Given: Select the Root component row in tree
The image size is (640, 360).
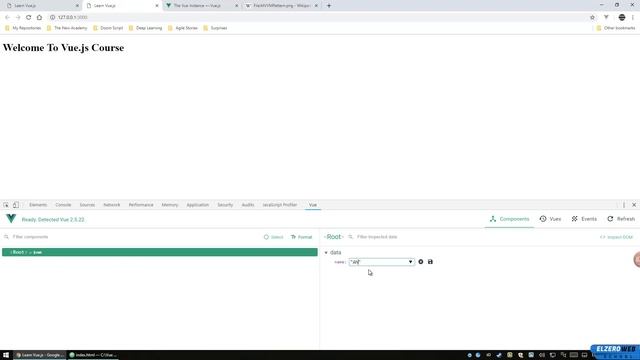Looking at the screenshot, I should click(160, 252).
